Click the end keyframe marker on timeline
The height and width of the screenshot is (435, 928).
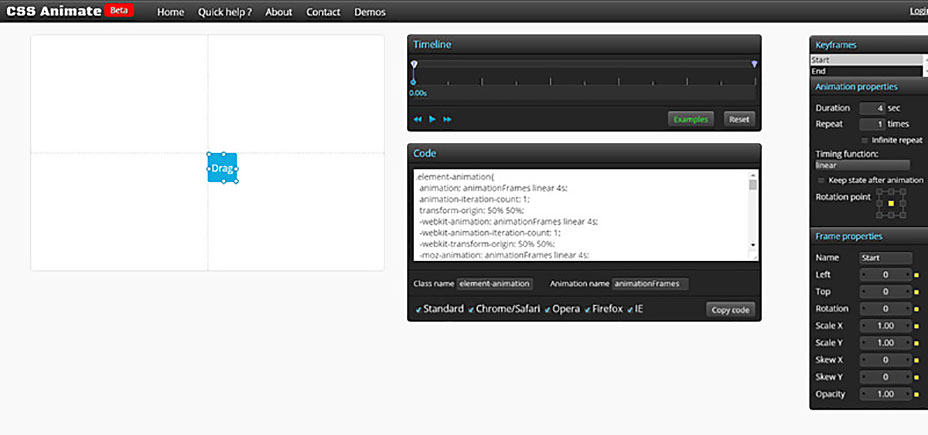click(754, 65)
